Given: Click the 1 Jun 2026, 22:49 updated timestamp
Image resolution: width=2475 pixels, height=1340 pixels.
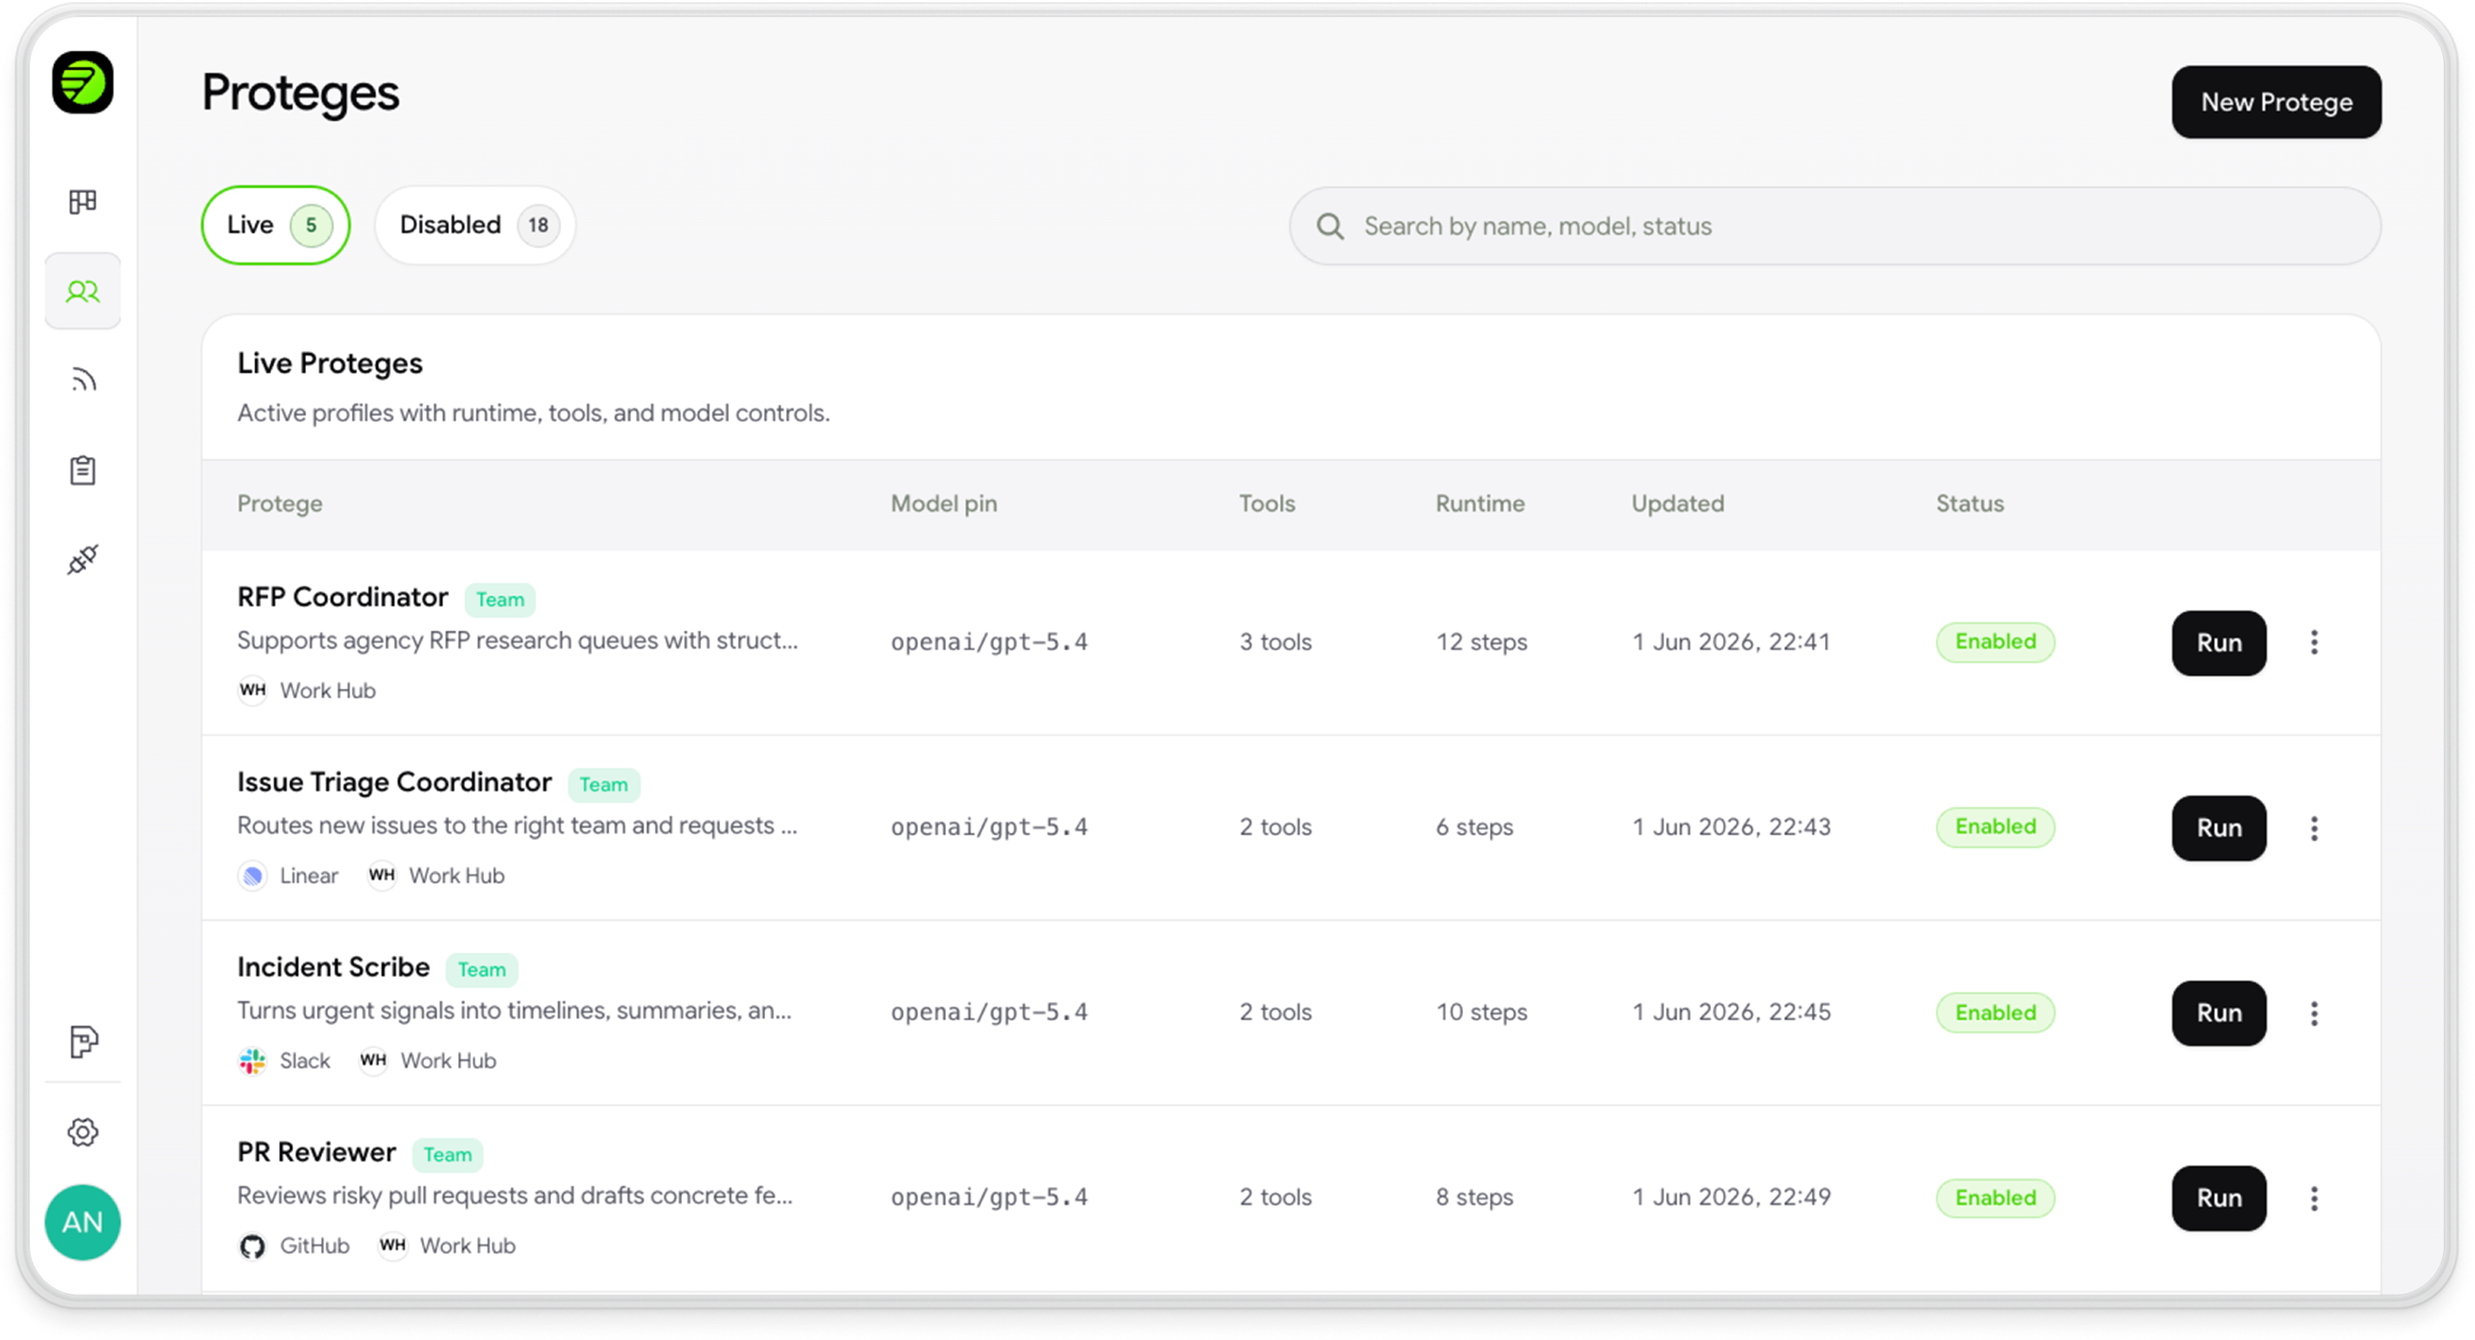Looking at the screenshot, I should [x=1731, y=1197].
